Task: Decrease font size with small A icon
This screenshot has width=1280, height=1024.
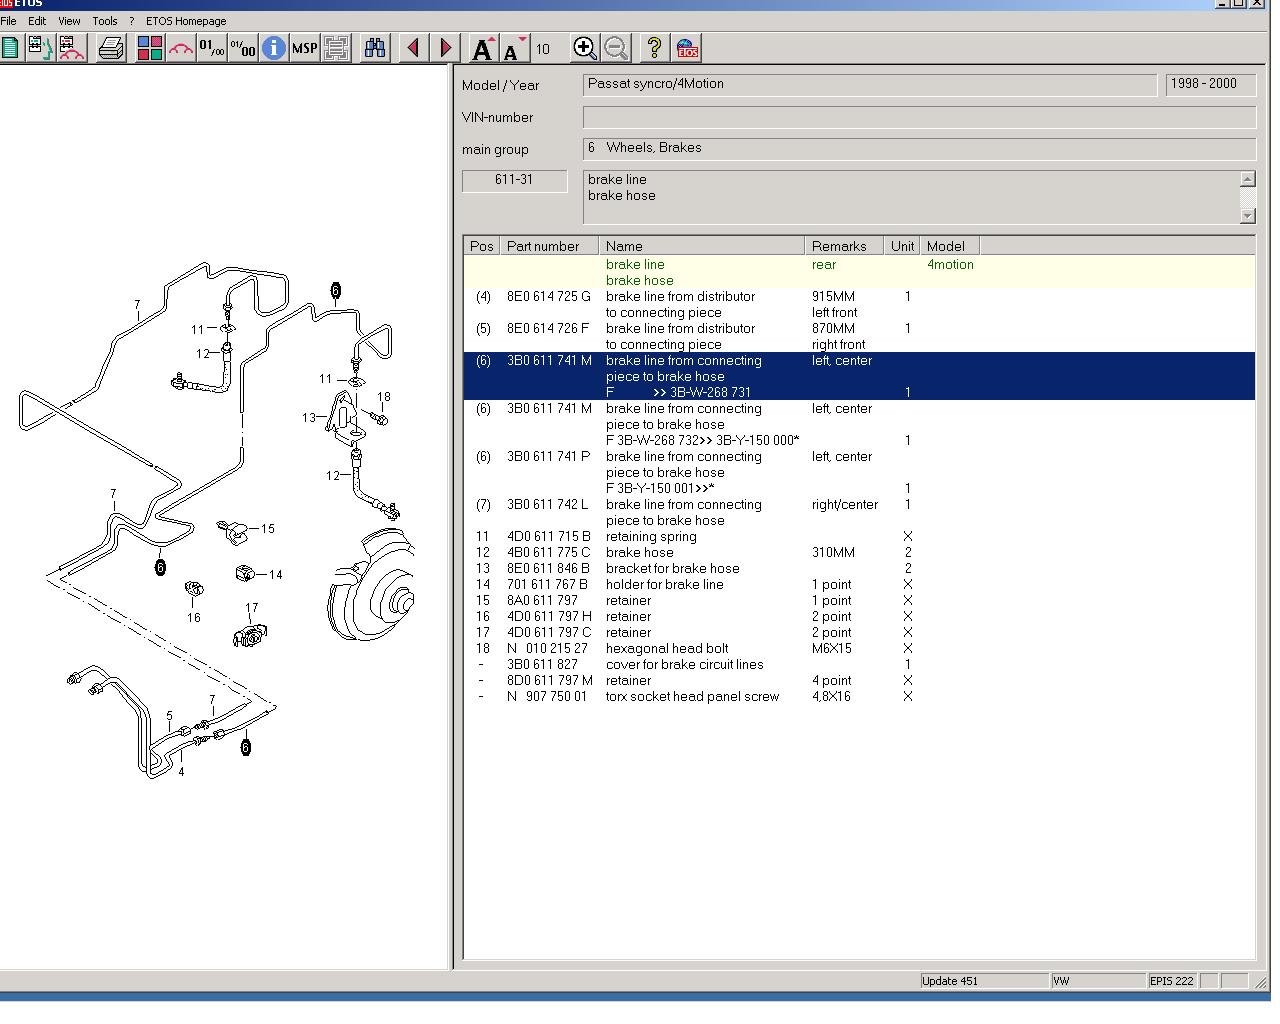Action: (x=513, y=48)
